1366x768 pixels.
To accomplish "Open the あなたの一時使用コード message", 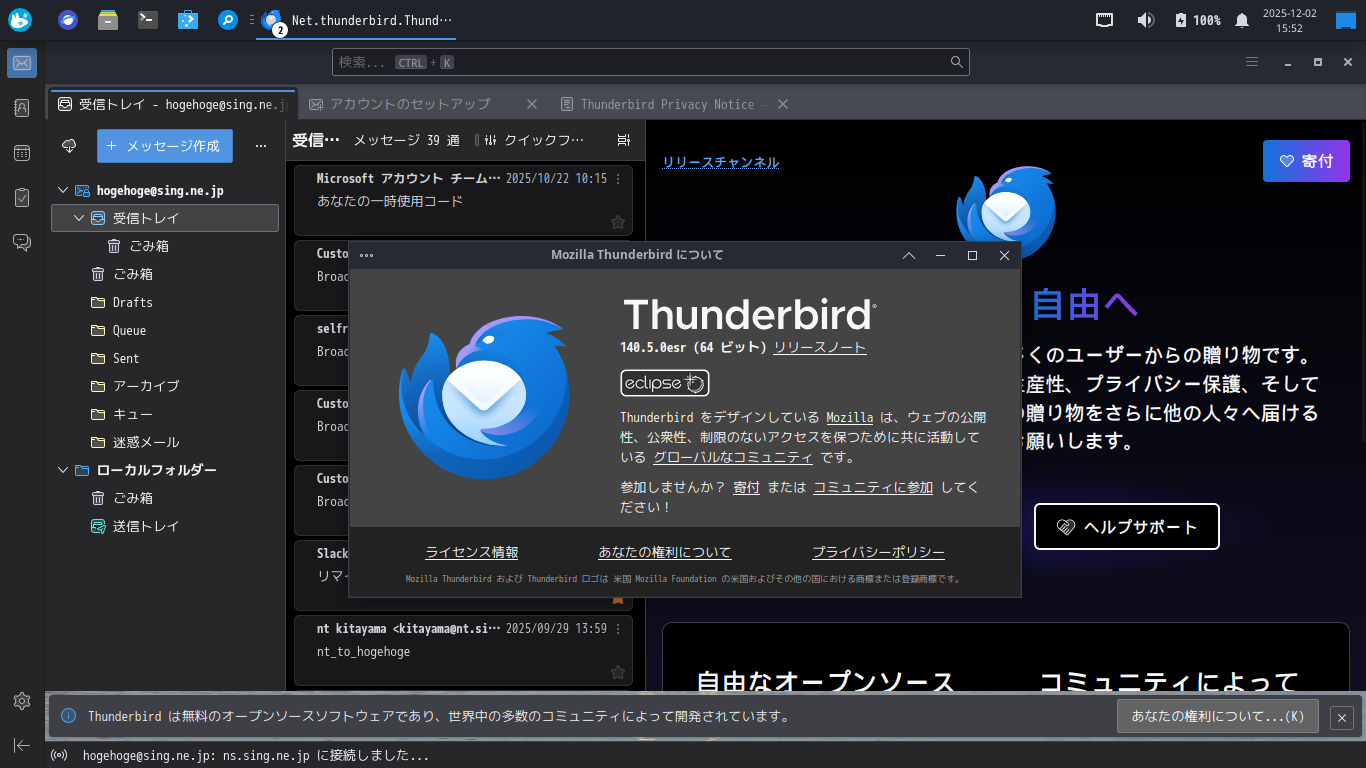I will click(x=463, y=200).
